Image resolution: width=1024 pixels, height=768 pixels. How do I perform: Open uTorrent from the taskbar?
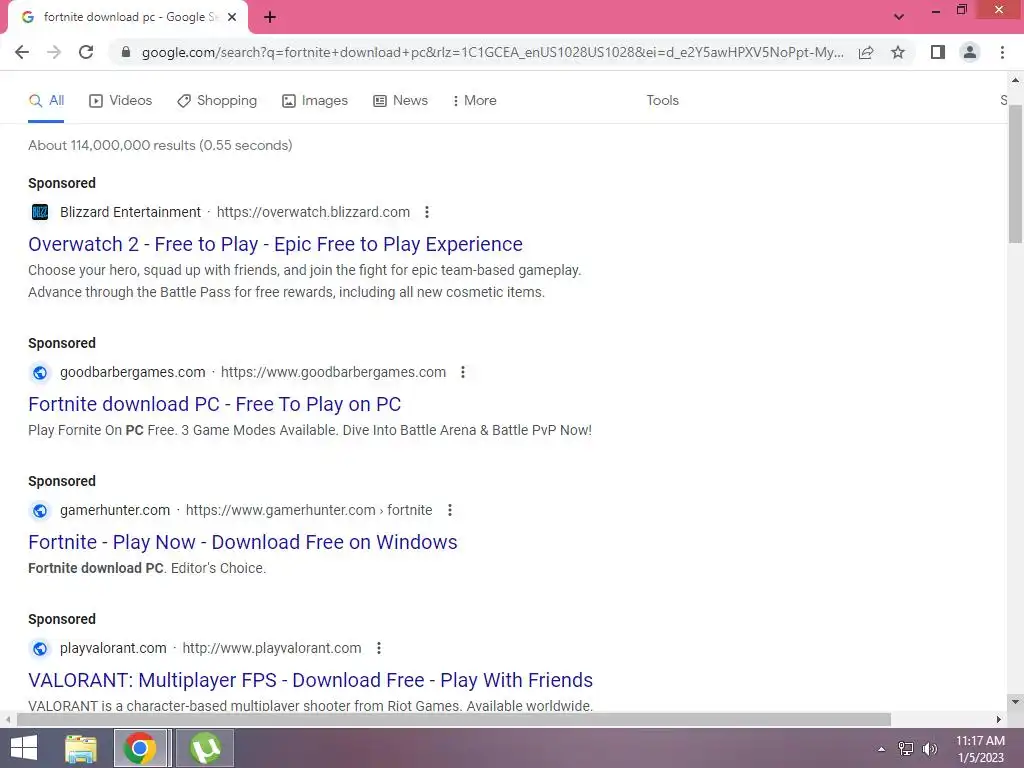pos(205,748)
